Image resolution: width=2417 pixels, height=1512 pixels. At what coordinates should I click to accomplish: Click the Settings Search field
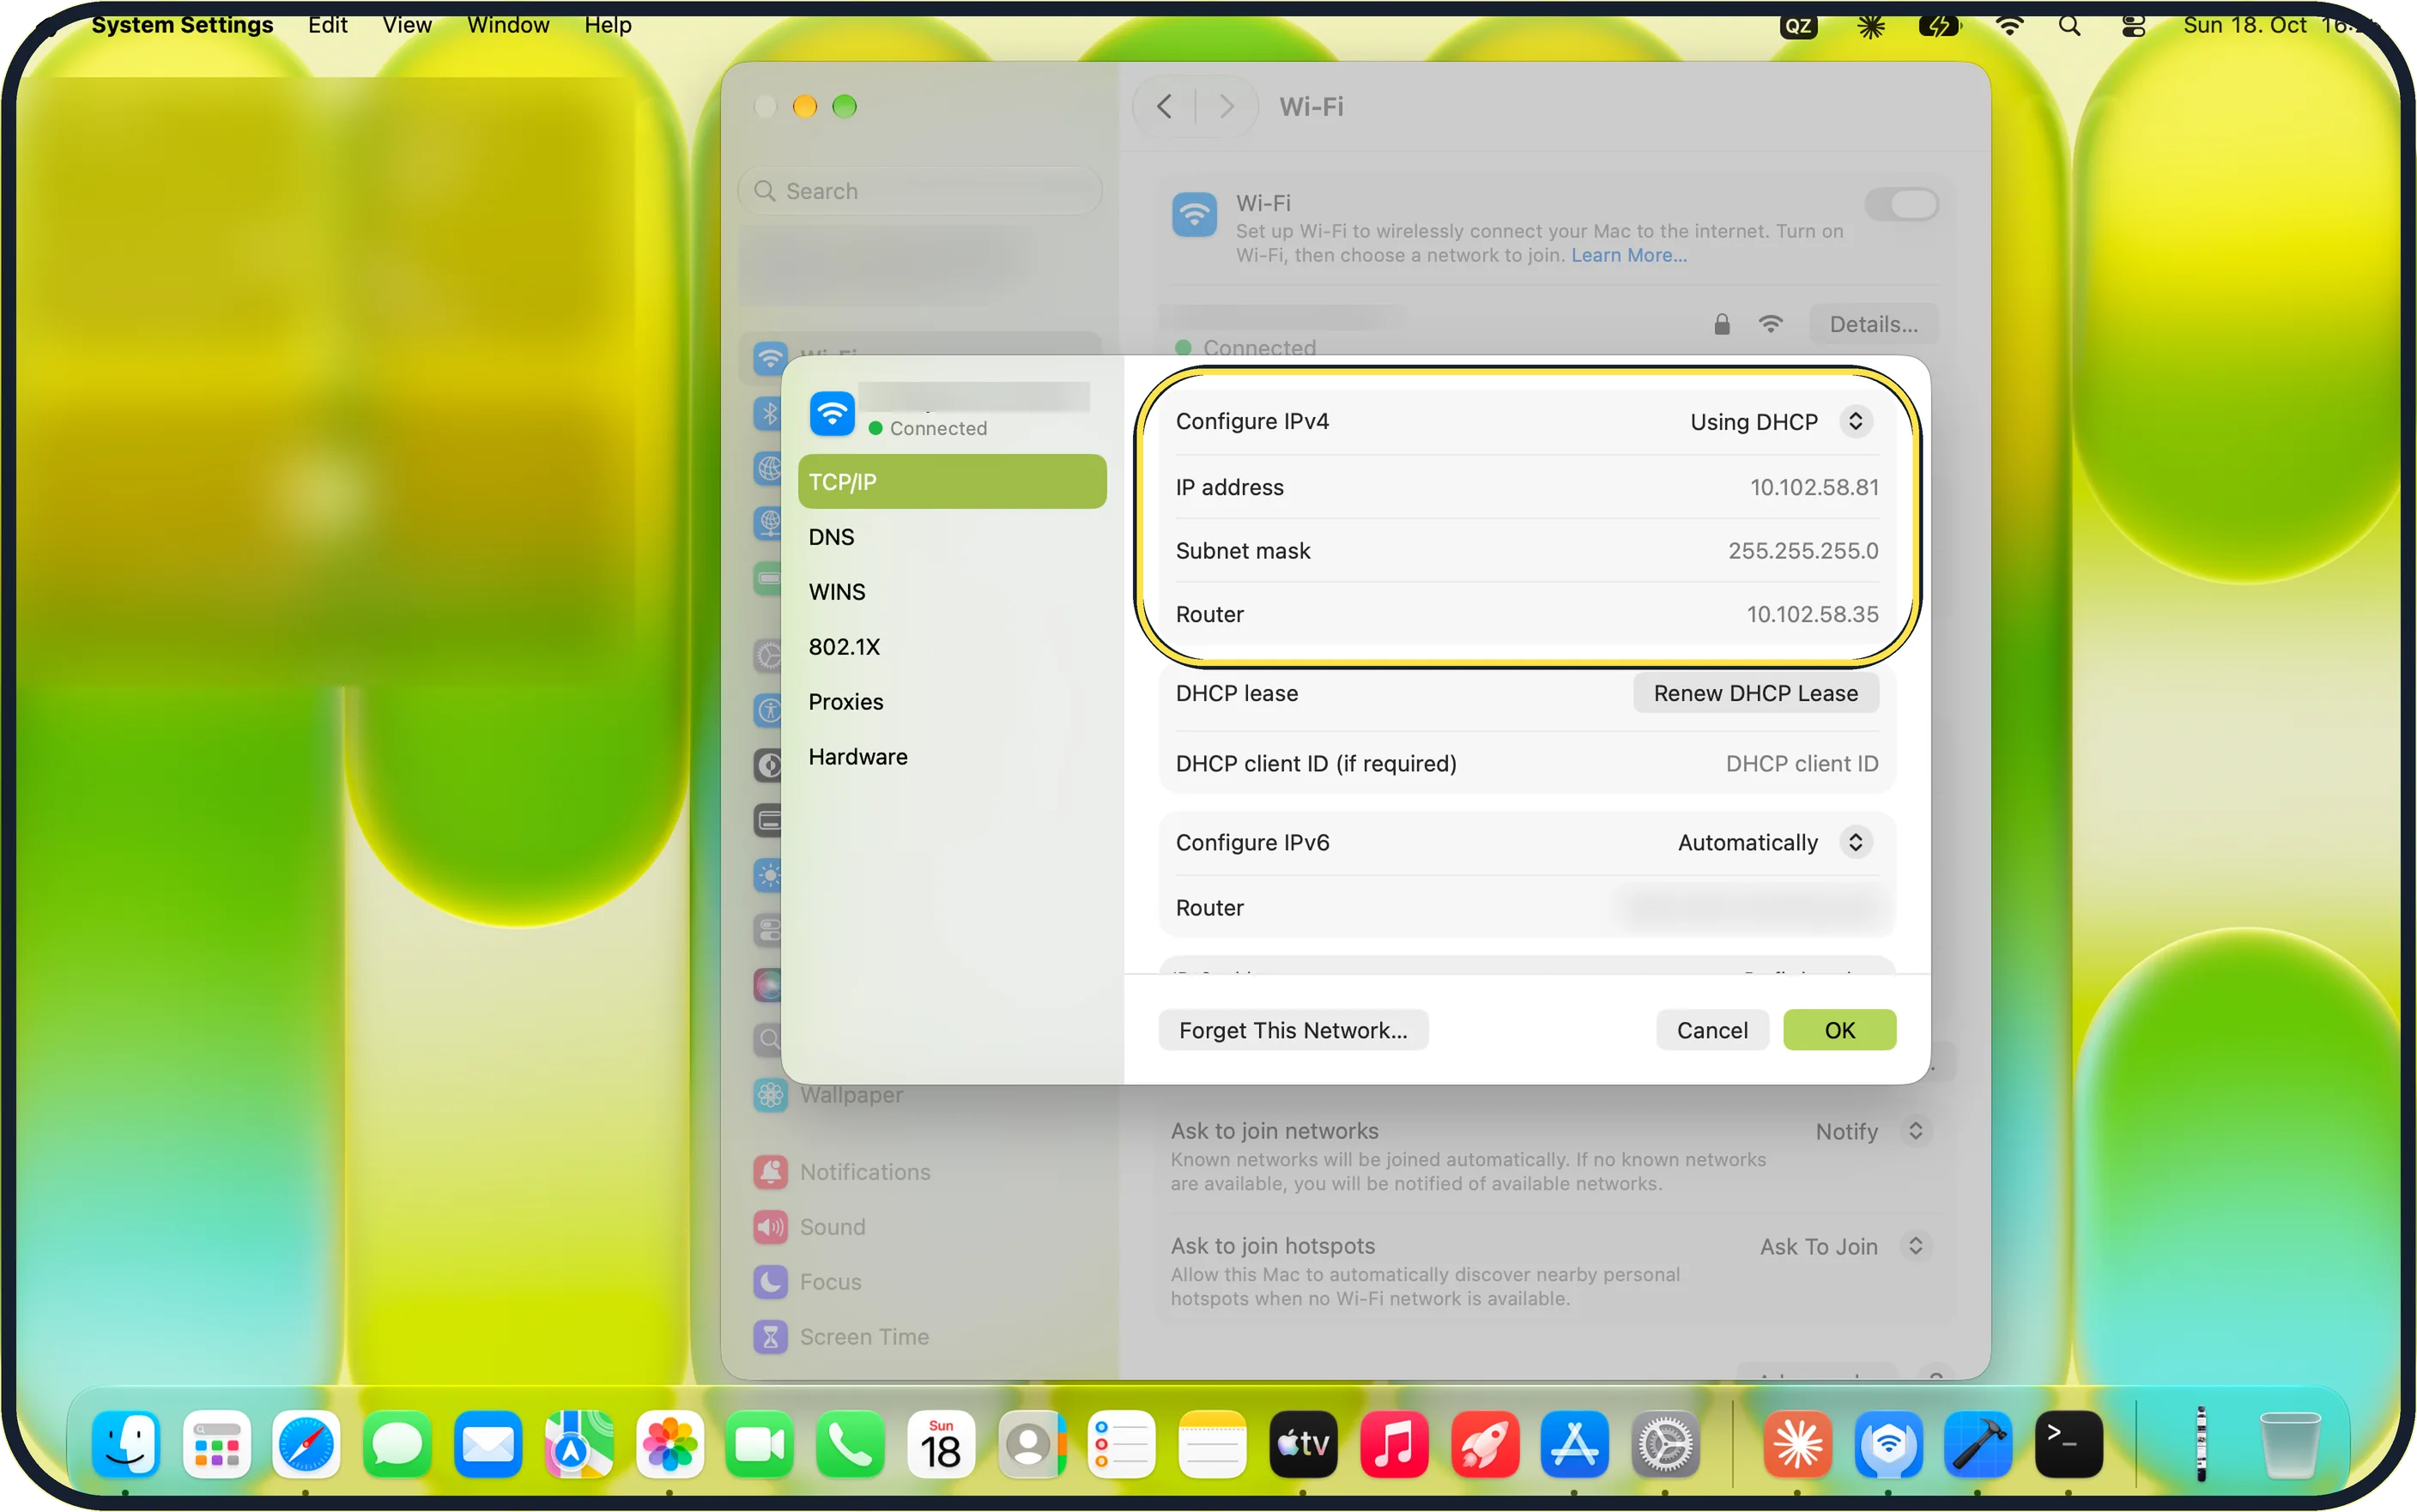click(920, 191)
